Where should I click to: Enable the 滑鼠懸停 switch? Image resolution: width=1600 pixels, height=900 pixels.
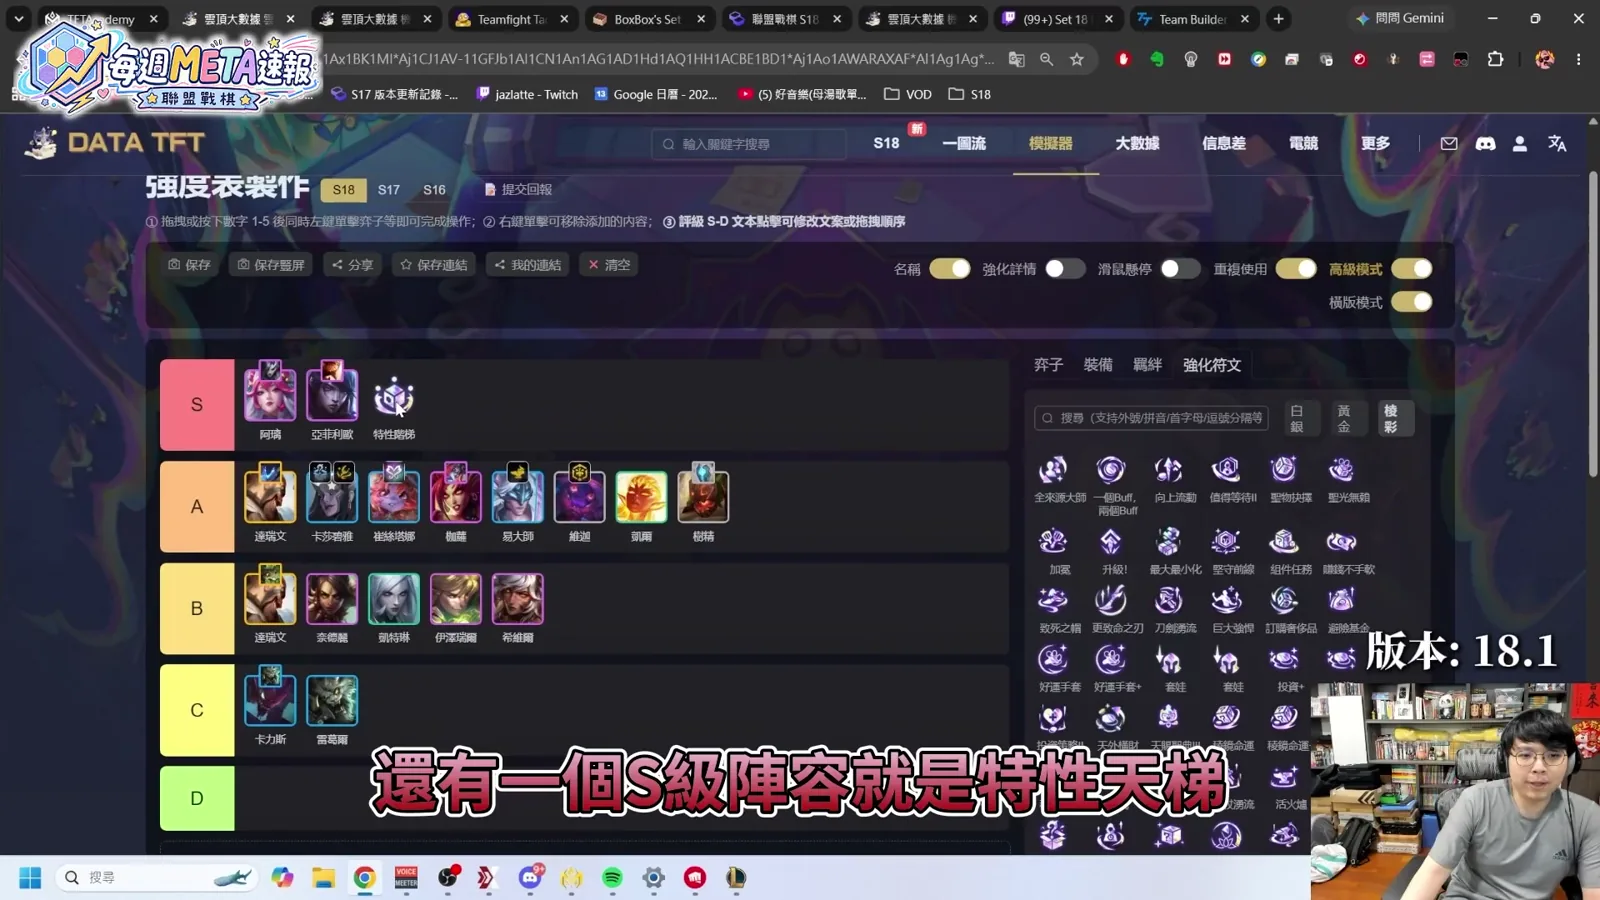(x=1180, y=269)
